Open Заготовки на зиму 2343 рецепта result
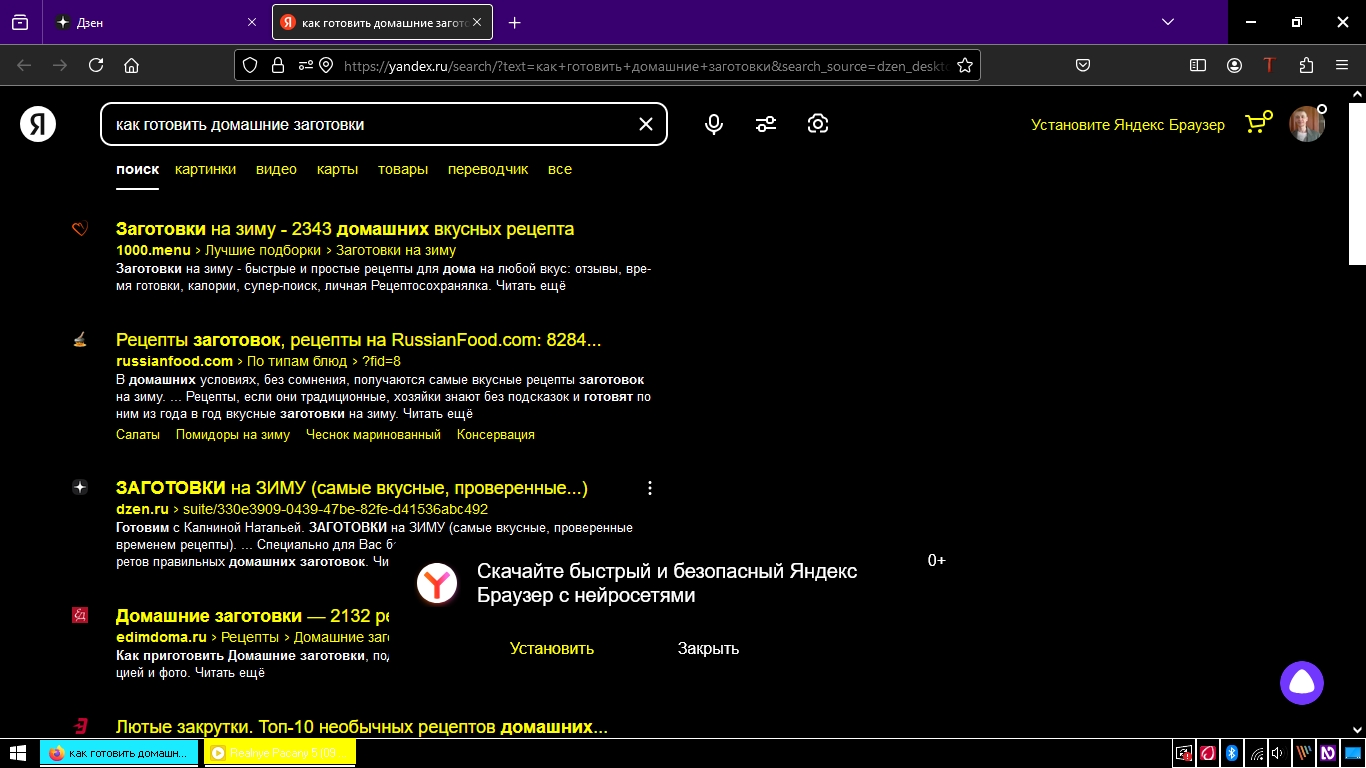The height and width of the screenshot is (768, 1366). coord(345,229)
